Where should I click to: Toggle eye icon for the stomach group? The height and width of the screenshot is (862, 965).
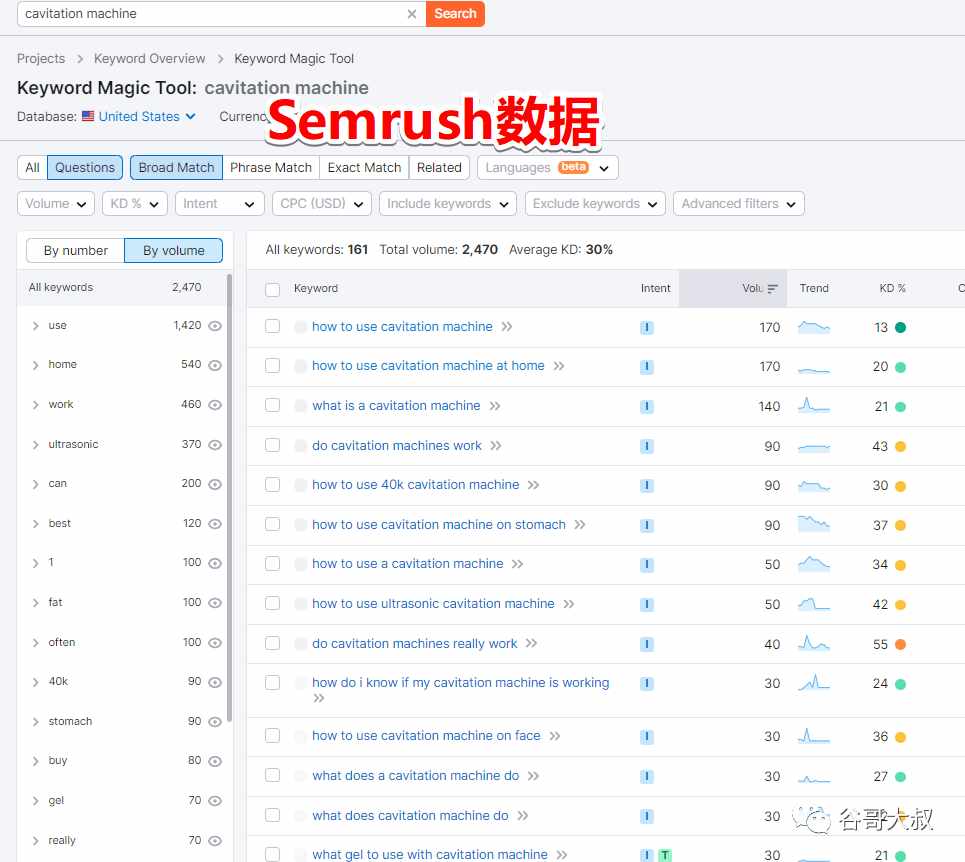(215, 722)
